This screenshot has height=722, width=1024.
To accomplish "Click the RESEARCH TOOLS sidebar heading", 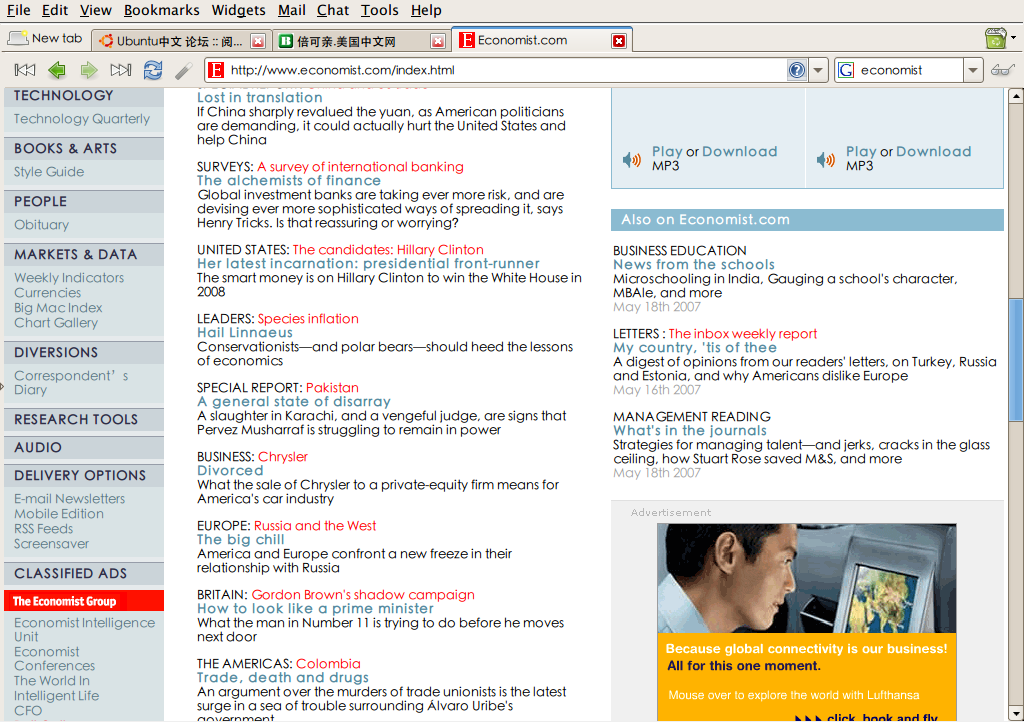I will 84,419.
